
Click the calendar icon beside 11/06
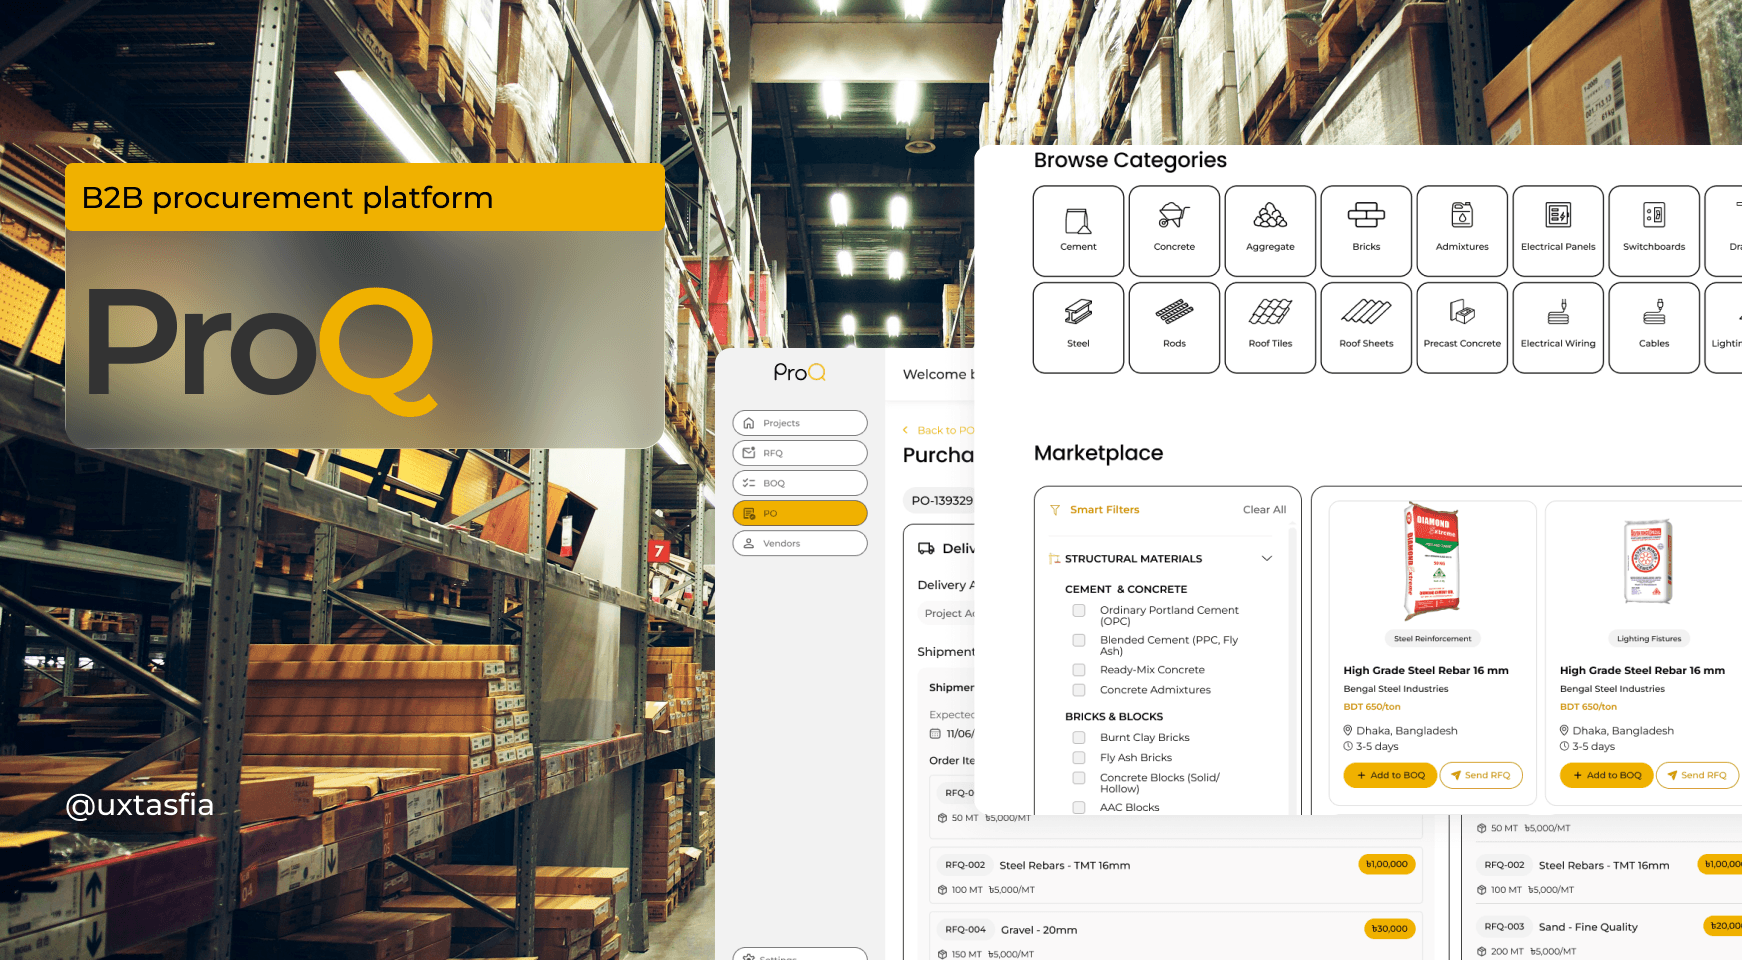coord(935,734)
